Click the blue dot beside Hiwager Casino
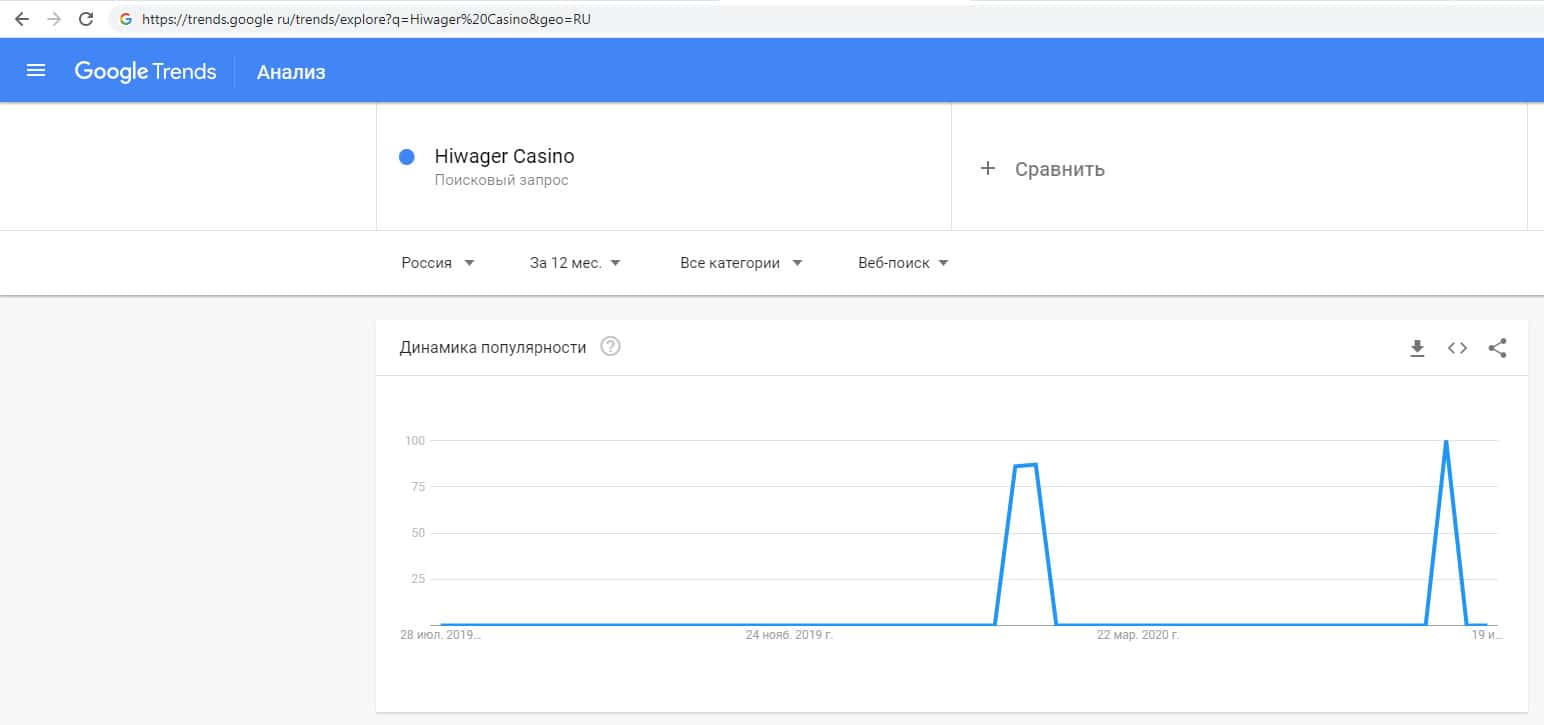Image resolution: width=1544 pixels, height=725 pixels. tap(407, 157)
